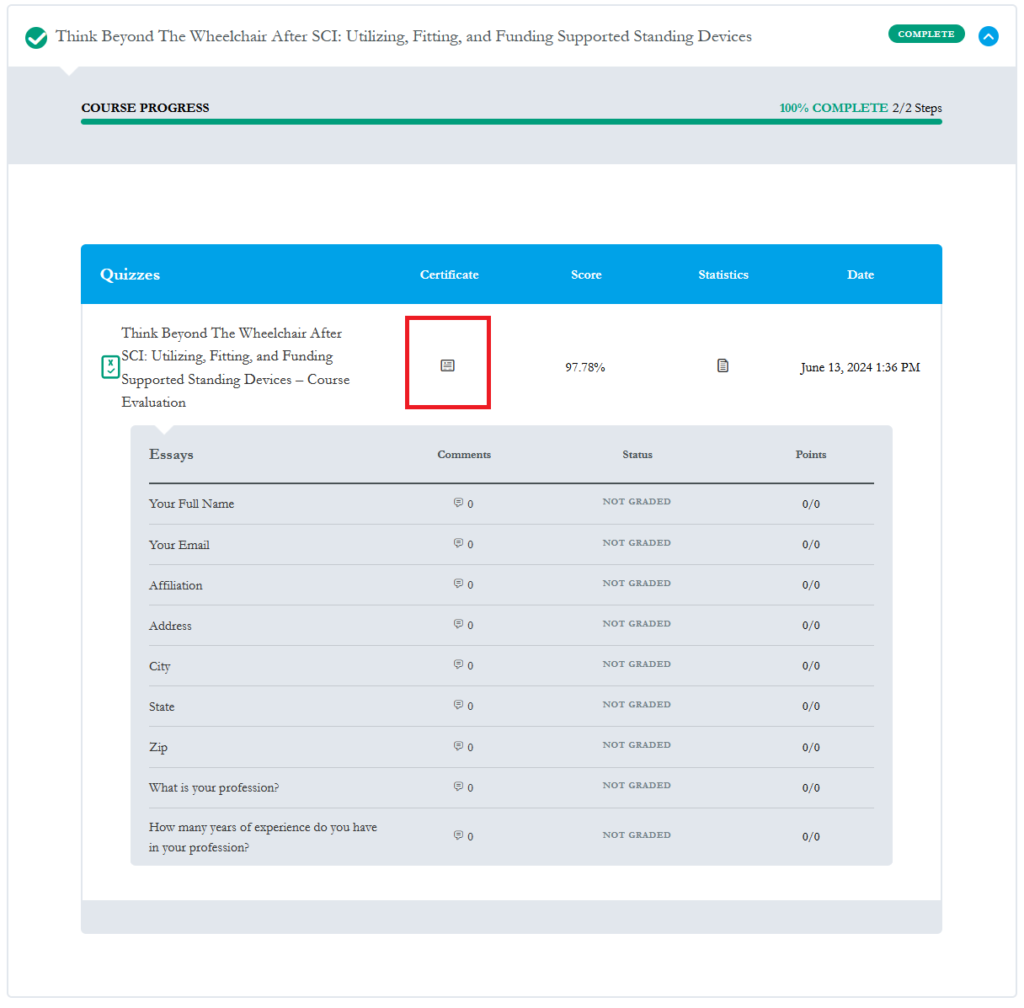Click the green COMPLETE status badge
The width and height of the screenshot is (1024, 1008).
click(925, 34)
